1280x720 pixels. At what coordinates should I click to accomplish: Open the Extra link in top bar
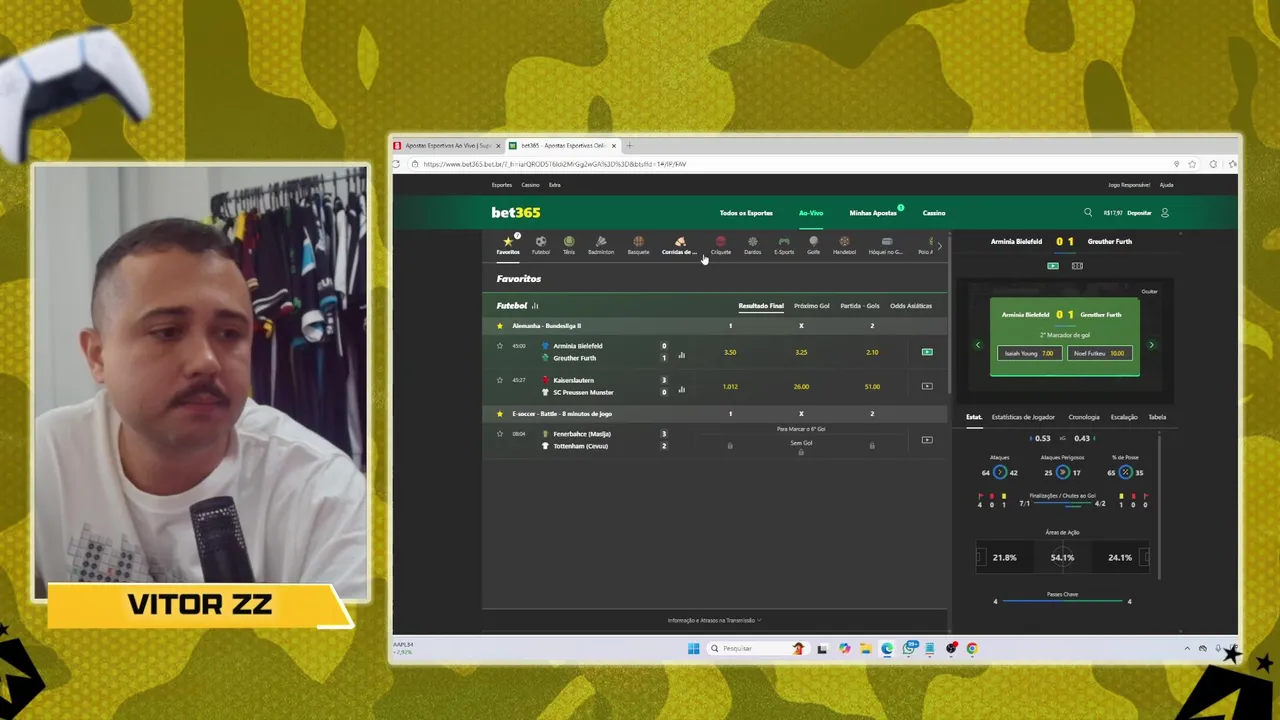tap(554, 185)
